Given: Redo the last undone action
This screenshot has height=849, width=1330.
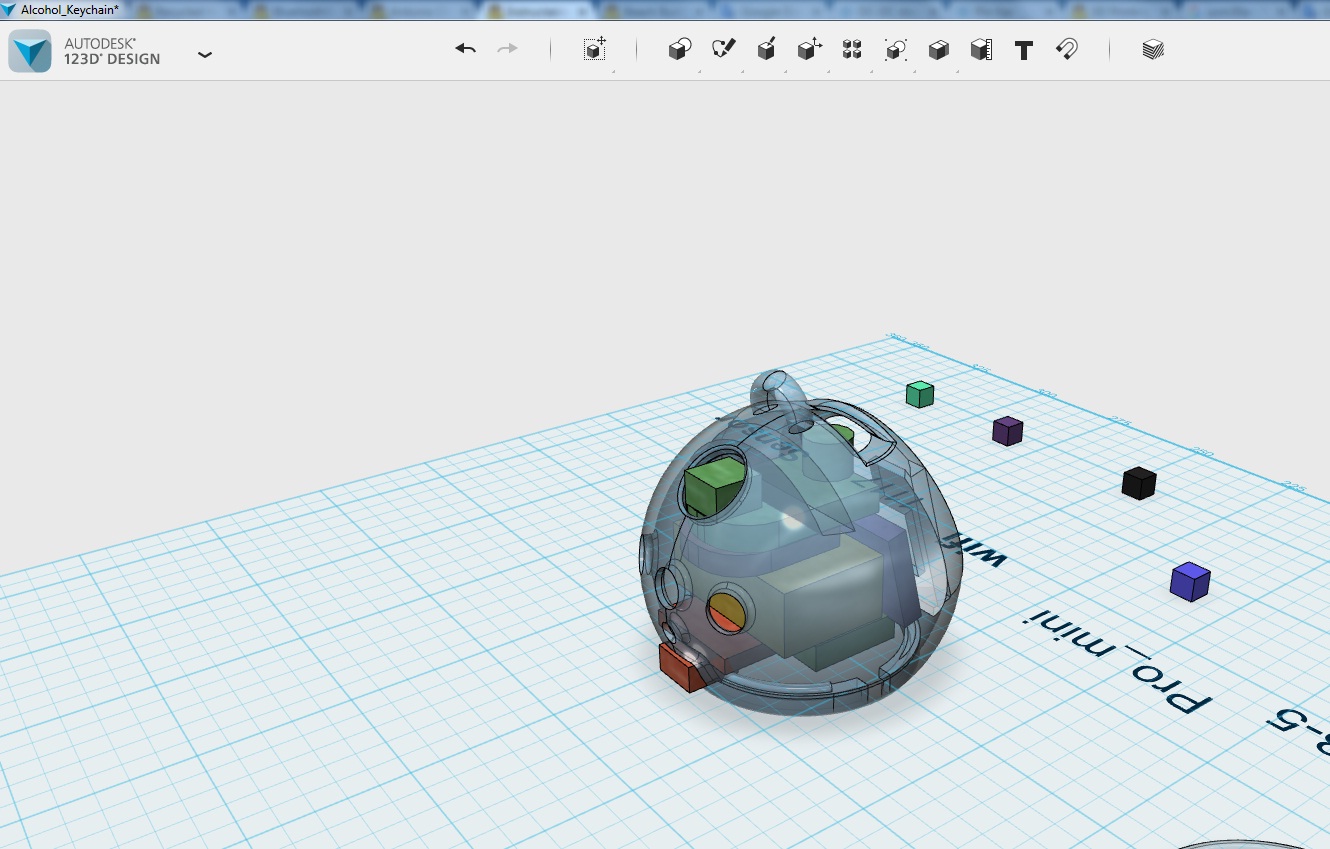Looking at the screenshot, I should point(508,49).
